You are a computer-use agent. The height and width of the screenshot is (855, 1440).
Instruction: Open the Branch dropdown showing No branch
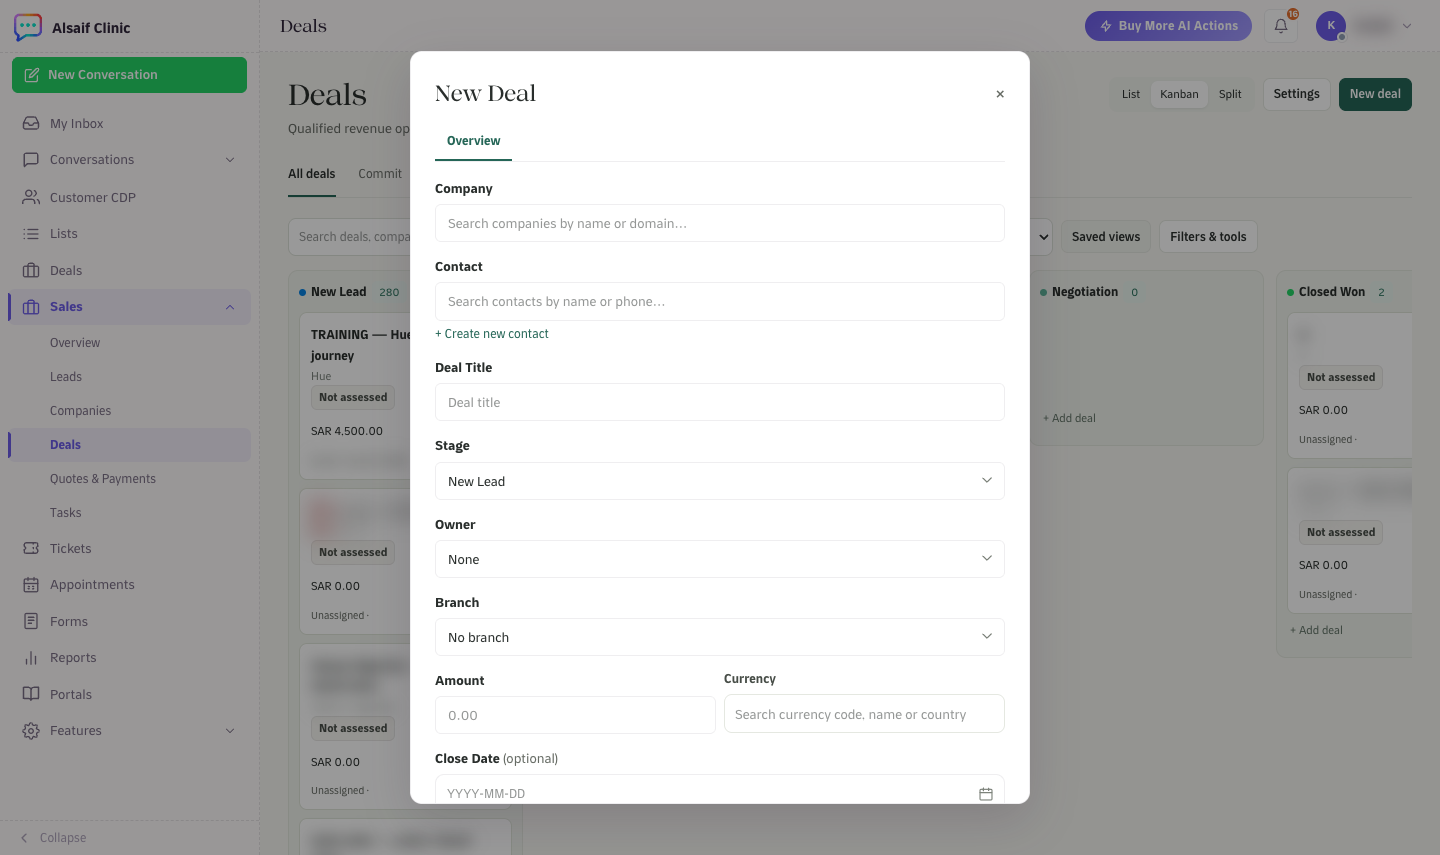pos(720,637)
